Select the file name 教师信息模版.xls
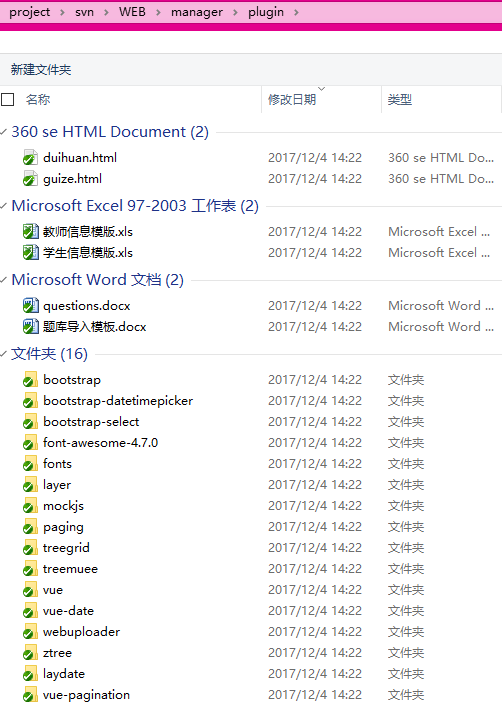The image size is (502, 711). (x=88, y=232)
